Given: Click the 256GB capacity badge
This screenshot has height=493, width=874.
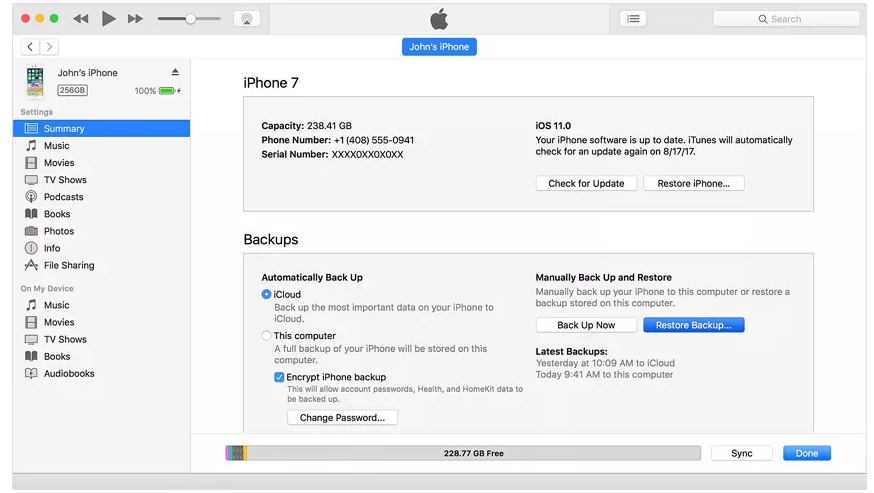Looking at the screenshot, I should click(x=72, y=90).
